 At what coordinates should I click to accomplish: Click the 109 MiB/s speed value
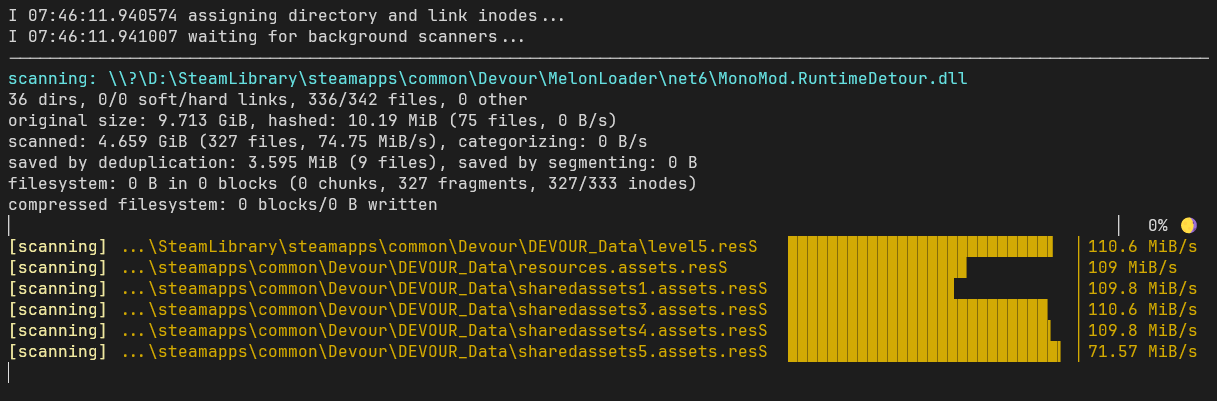tap(1132, 267)
